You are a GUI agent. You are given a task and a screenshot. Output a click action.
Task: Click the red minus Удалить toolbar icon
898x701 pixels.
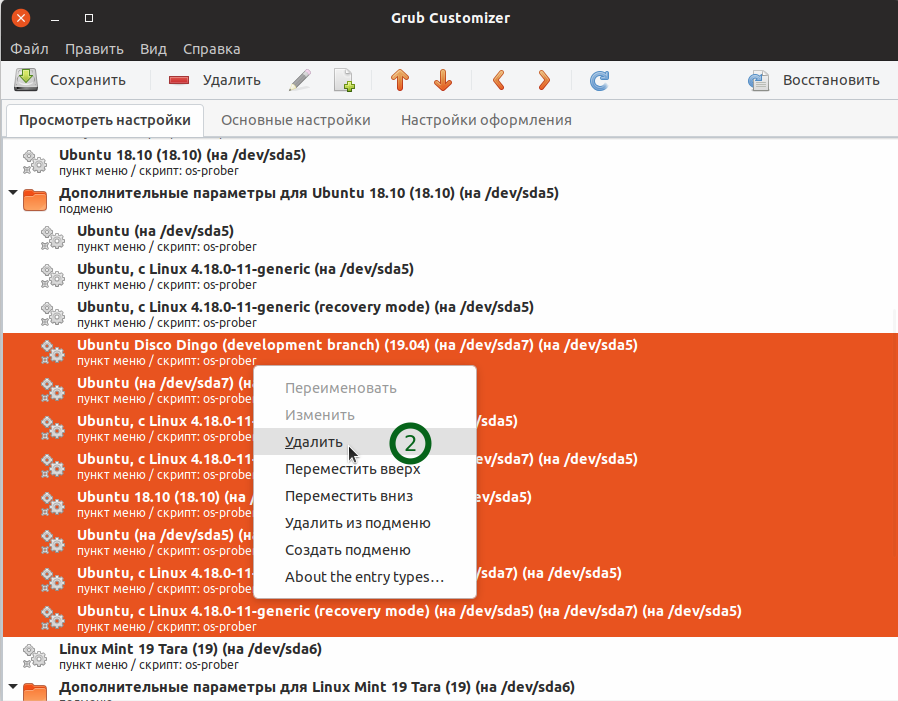click(x=179, y=80)
